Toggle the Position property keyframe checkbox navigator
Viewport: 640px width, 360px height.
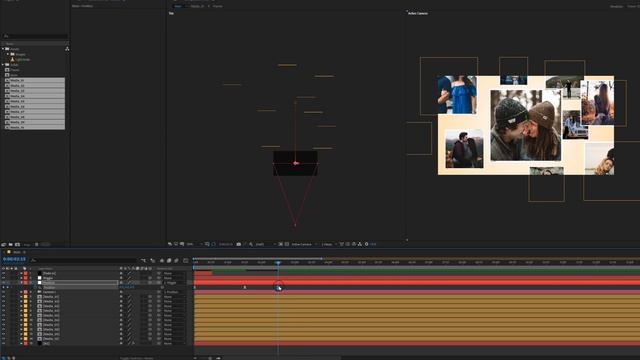(x=7, y=287)
